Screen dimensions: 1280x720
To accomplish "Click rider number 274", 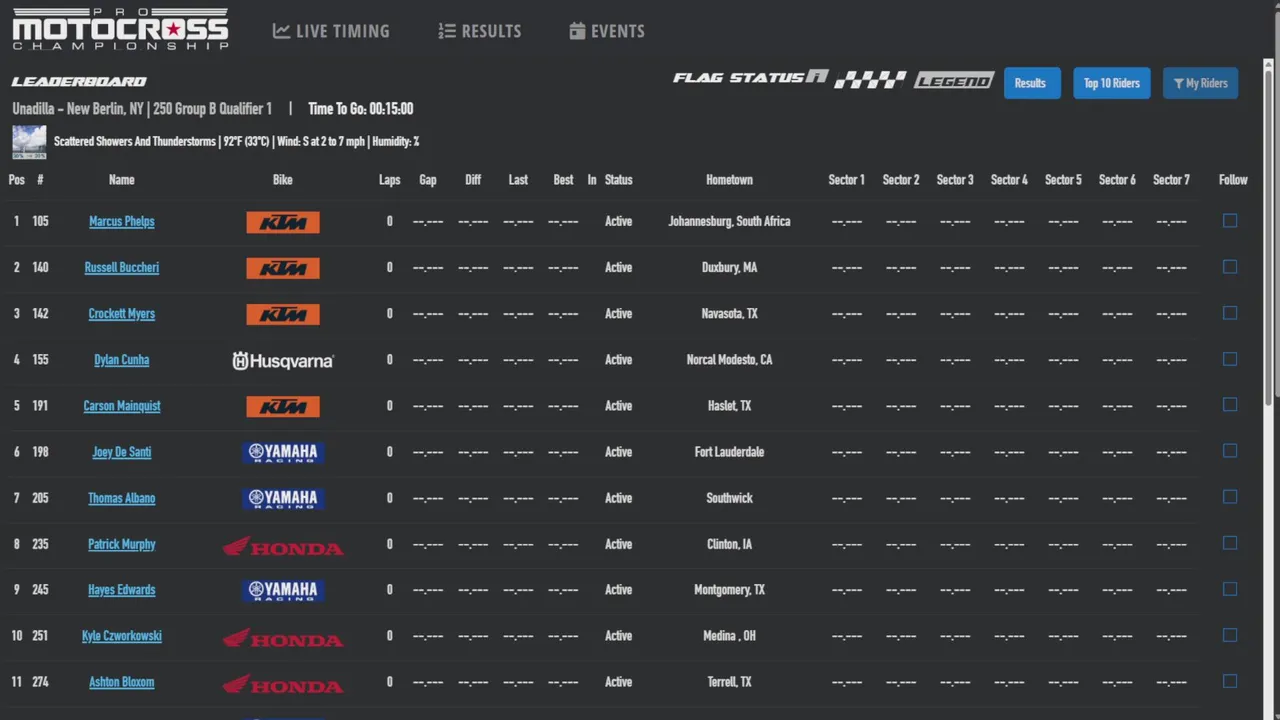I will [x=41, y=682].
